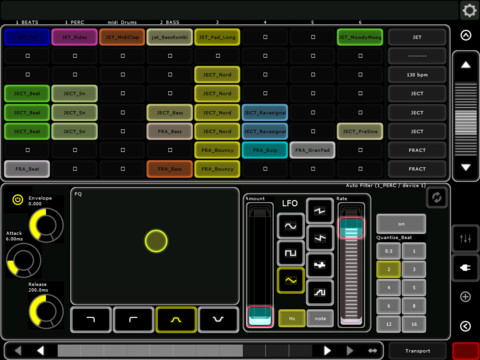Viewport: 480px width, 360px height.
Task: Toggle the Quantize 'on' button
Action: click(x=401, y=224)
